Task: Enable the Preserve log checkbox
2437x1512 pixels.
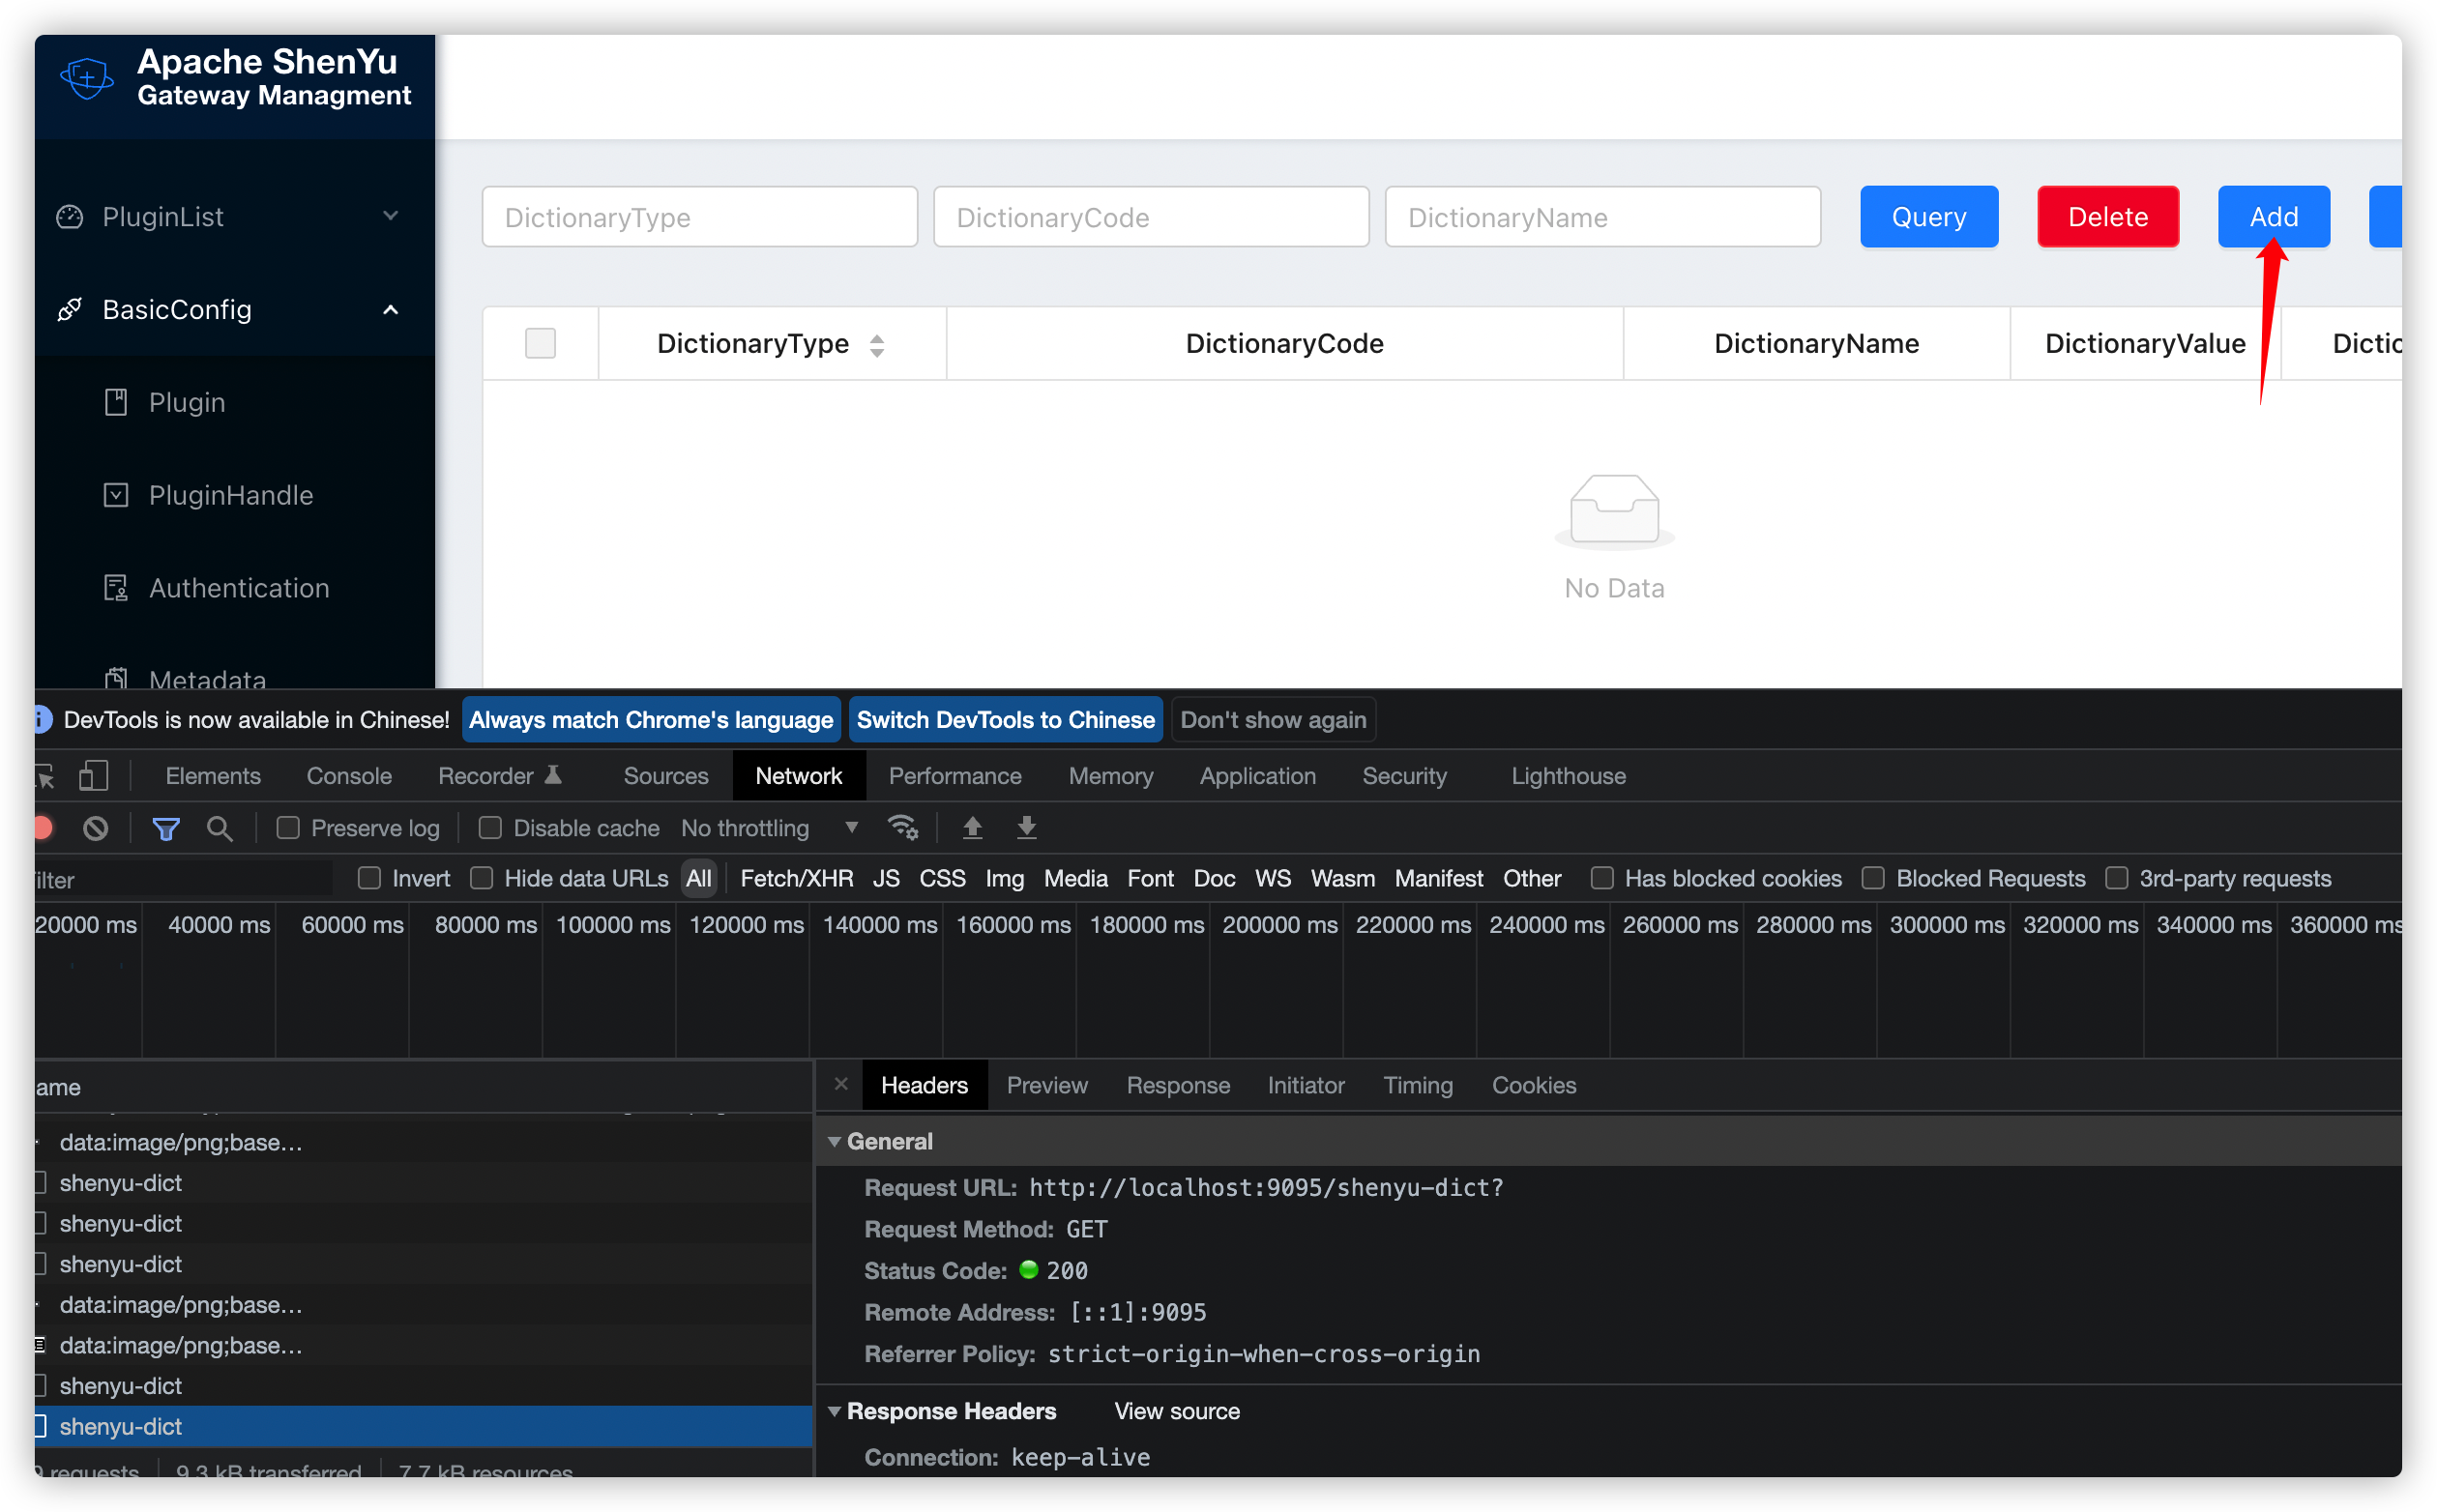Action: 288,828
